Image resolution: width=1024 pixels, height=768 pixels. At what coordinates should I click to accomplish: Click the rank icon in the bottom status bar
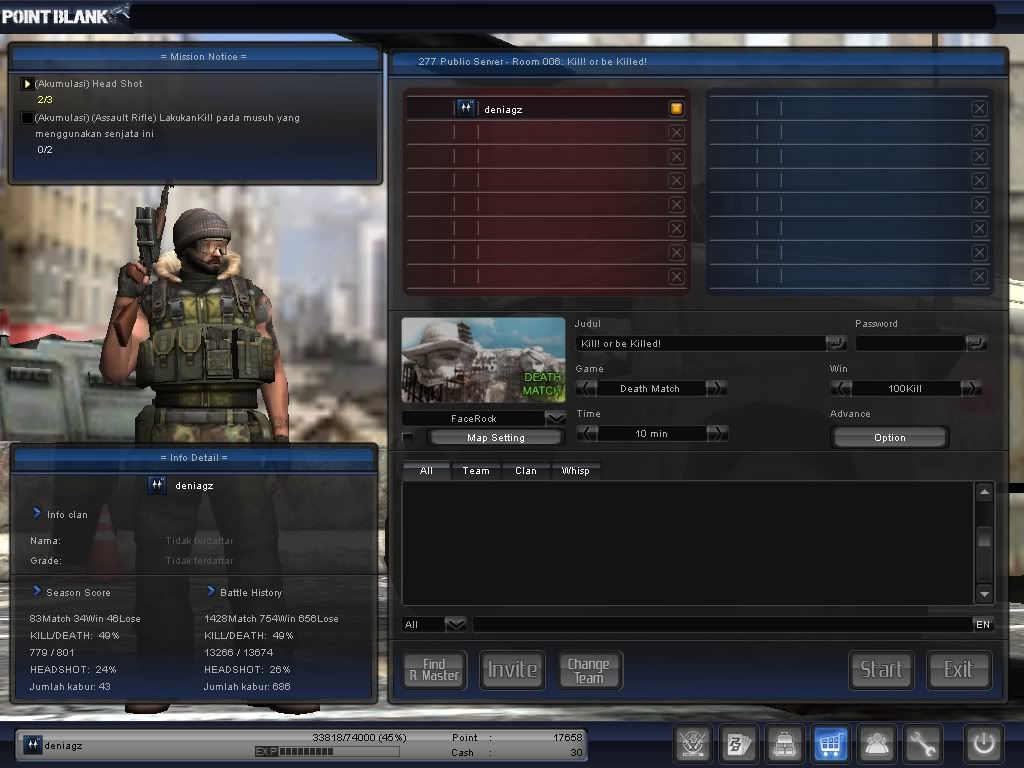[x=32, y=745]
